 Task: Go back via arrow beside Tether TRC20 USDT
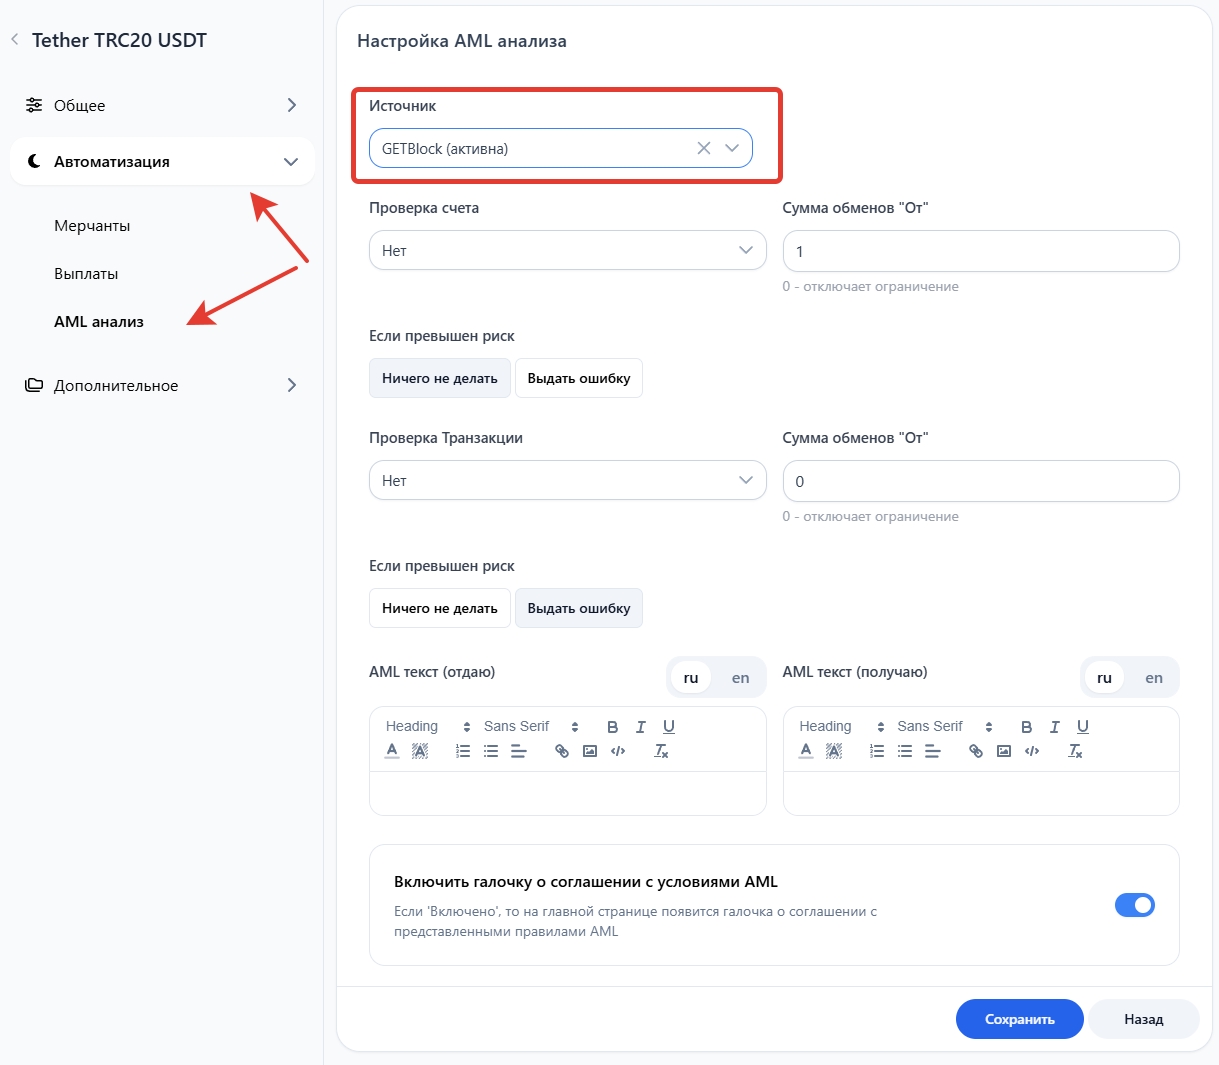(15, 40)
